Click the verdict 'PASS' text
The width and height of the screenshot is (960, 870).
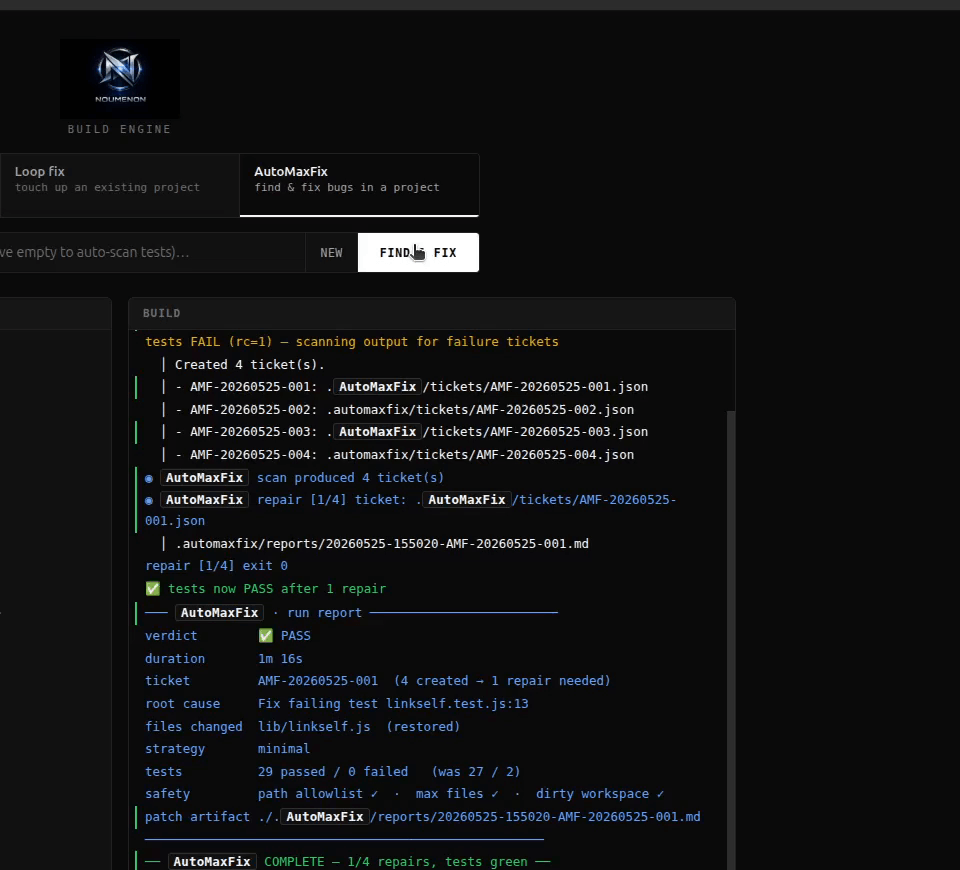[296, 636]
